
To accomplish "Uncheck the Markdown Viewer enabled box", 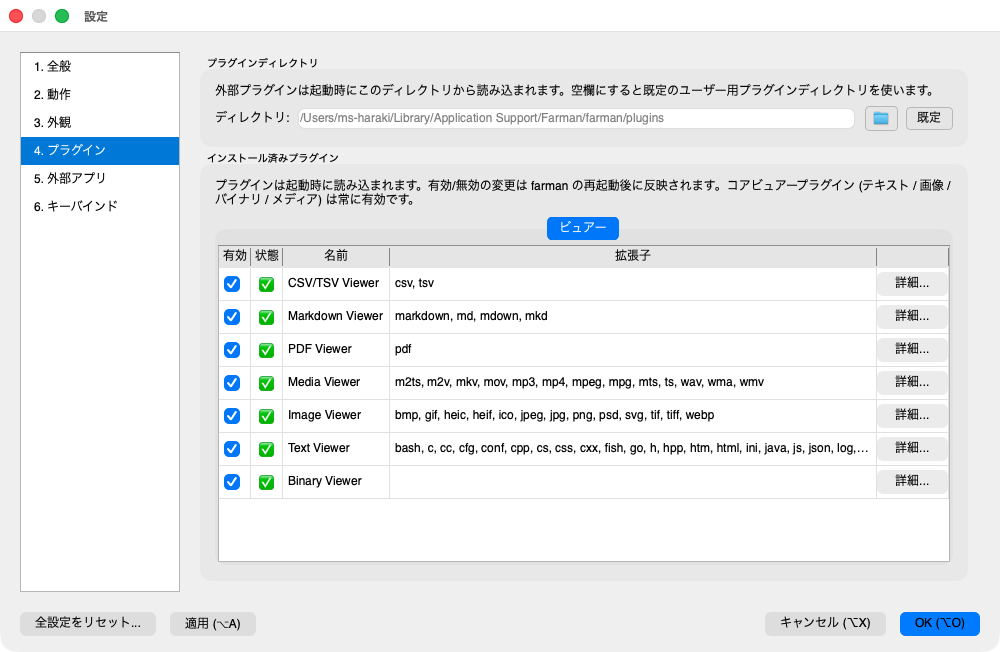I will pyautogui.click(x=232, y=317).
